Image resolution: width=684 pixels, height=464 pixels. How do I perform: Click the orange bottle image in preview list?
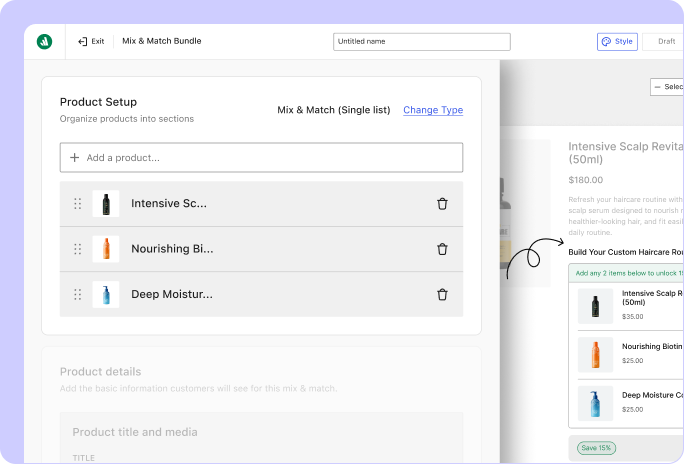595,355
